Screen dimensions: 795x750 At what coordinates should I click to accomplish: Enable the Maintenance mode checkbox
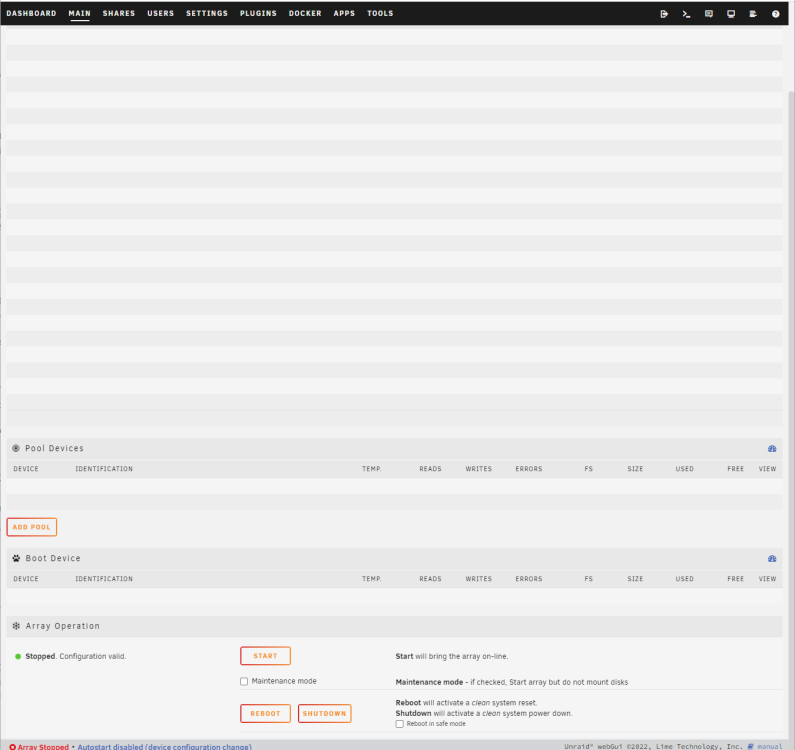[244, 681]
